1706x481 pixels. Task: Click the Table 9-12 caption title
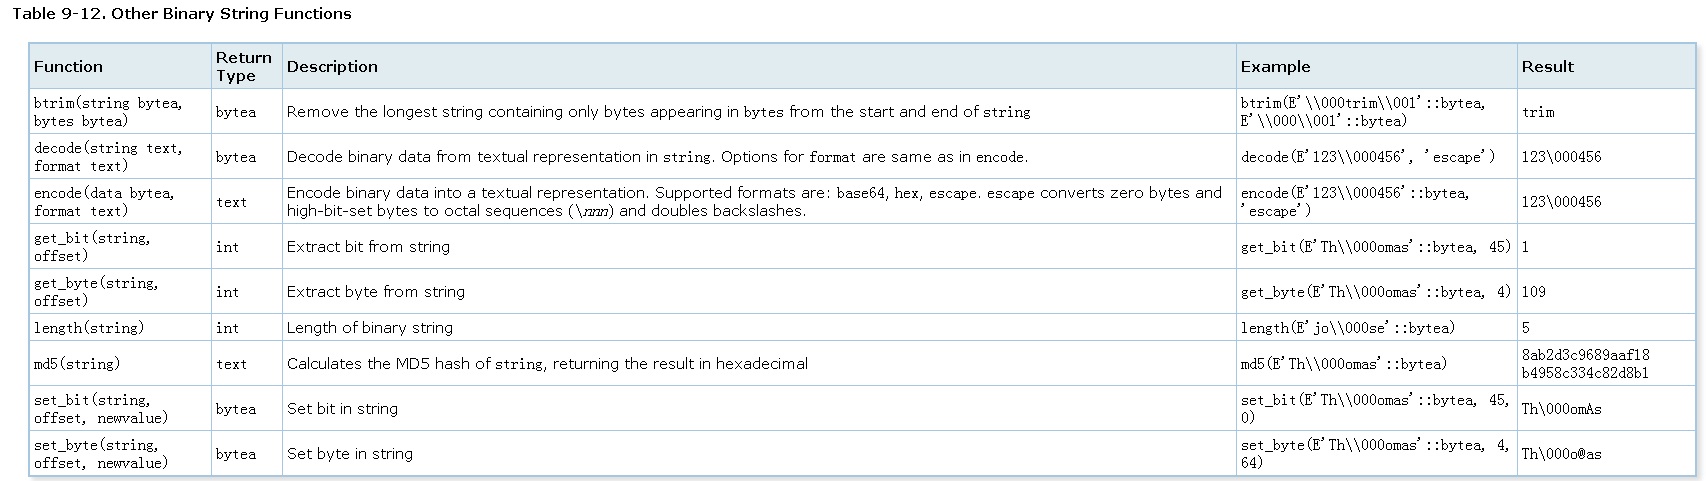pyautogui.click(x=181, y=14)
